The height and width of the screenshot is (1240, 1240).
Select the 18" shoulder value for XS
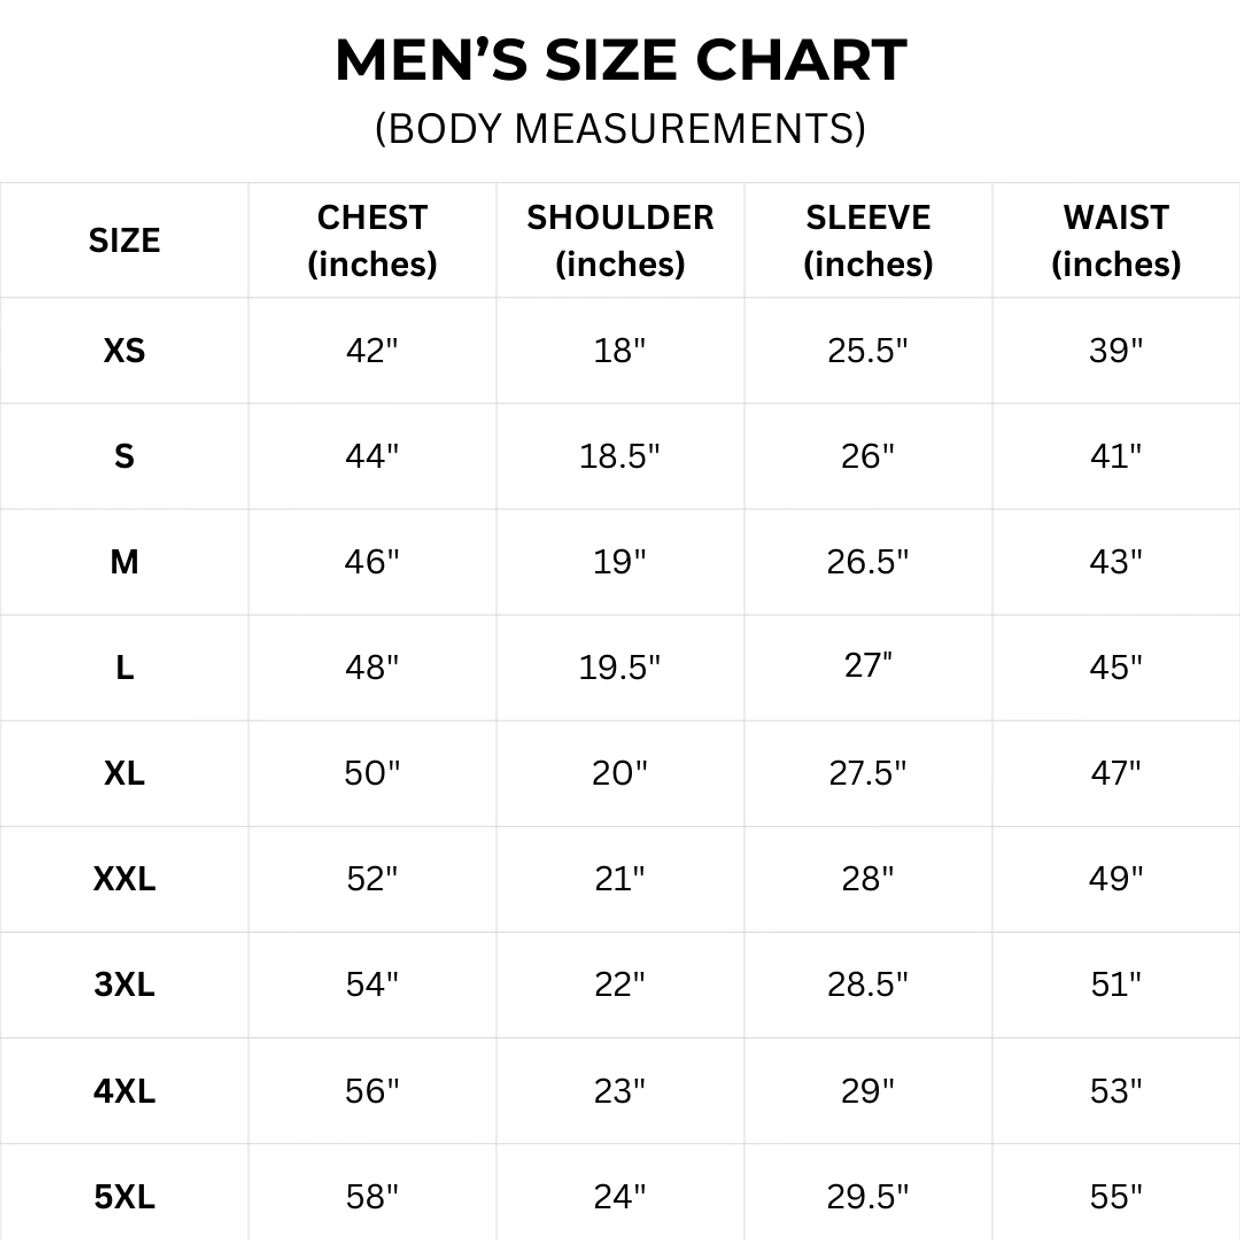tap(620, 351)
